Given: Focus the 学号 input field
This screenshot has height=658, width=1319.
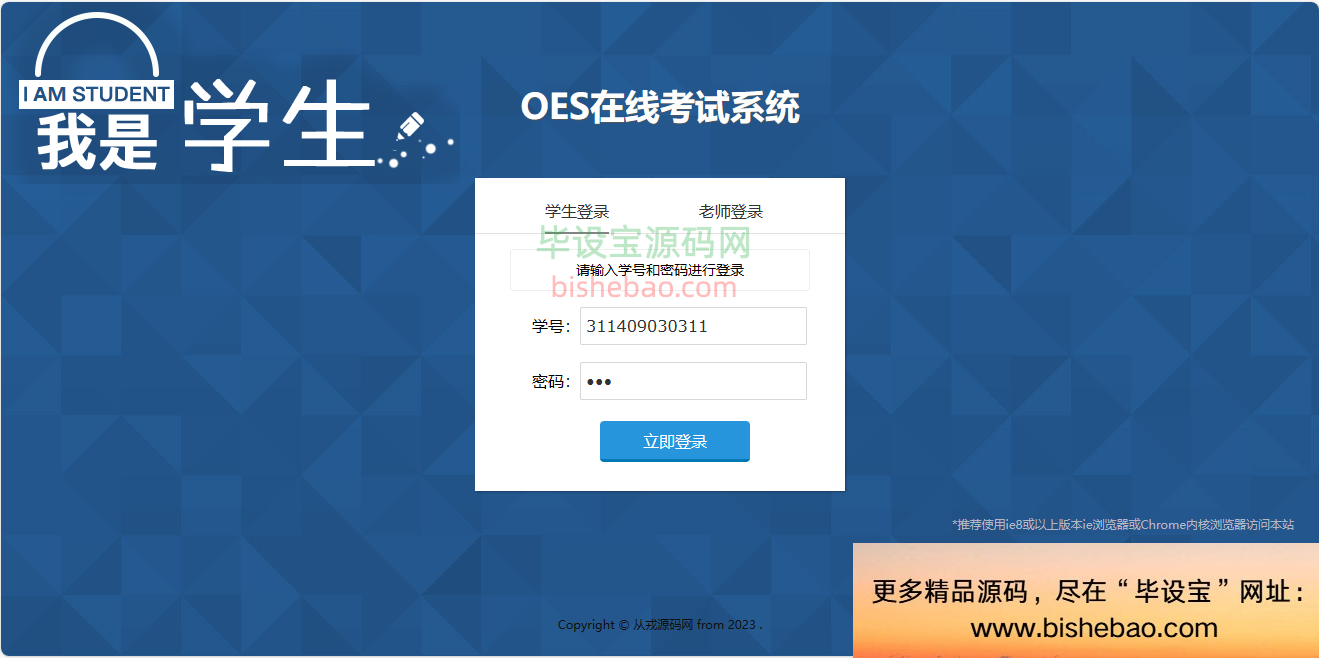Looking at the screenshot, I should coord(693,326).
